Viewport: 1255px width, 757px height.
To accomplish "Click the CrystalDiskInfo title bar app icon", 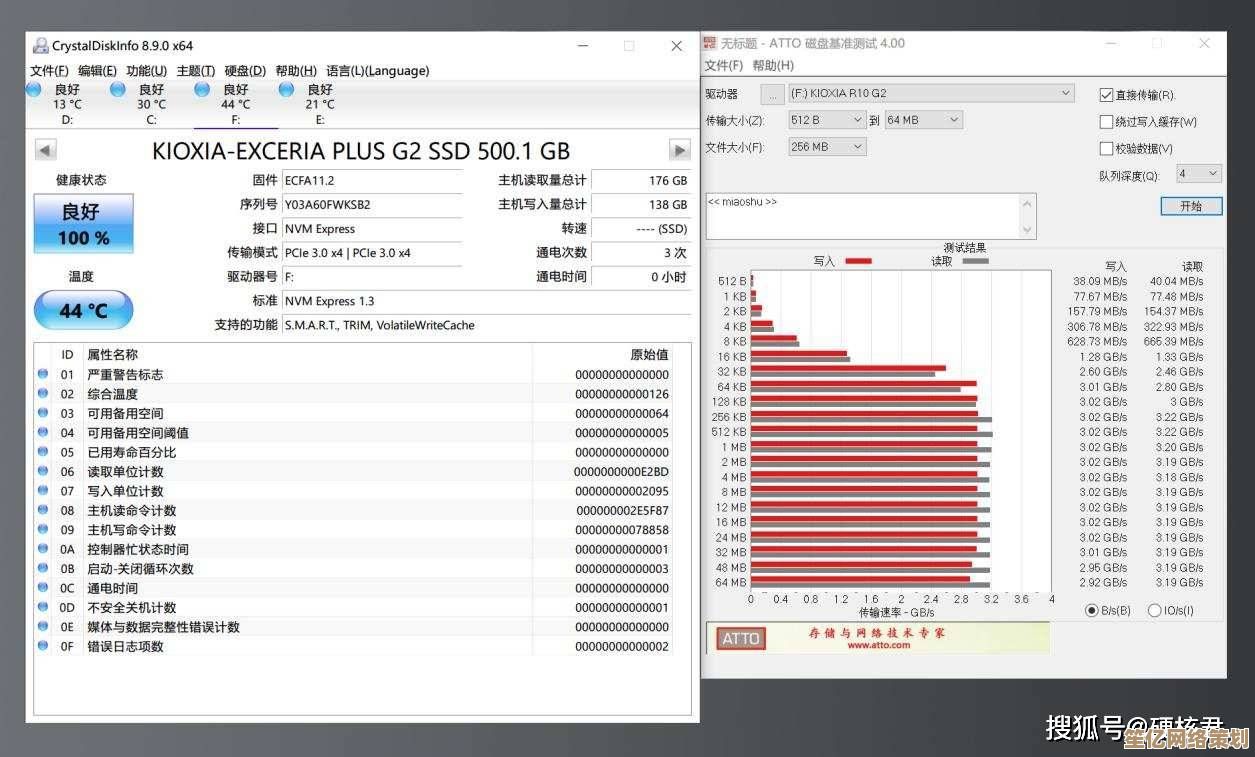I will [41, 46].
